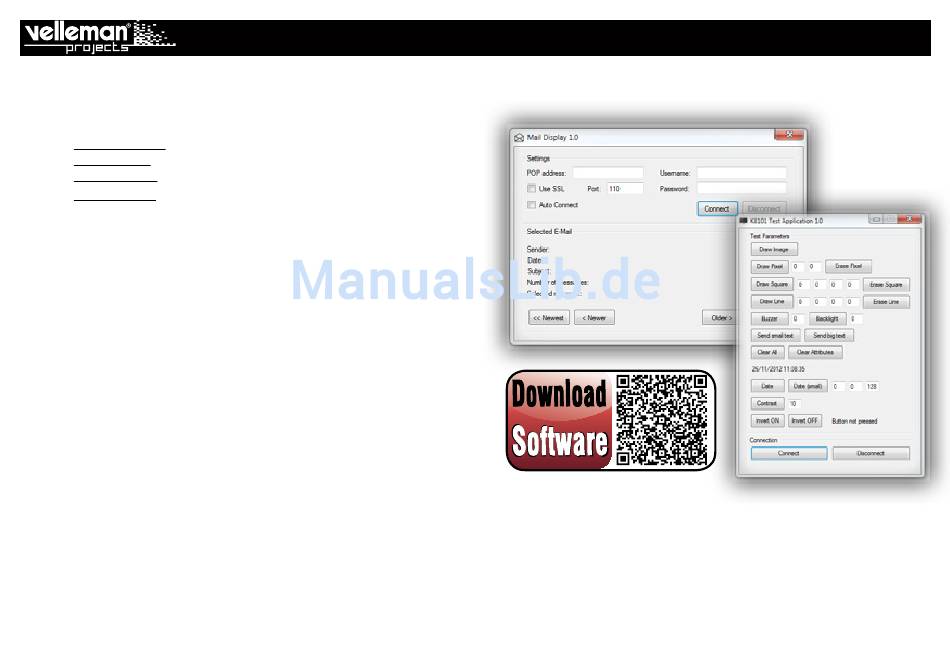Click the Draw Pixel button
The image size is (950, 665).
point(769,266)
